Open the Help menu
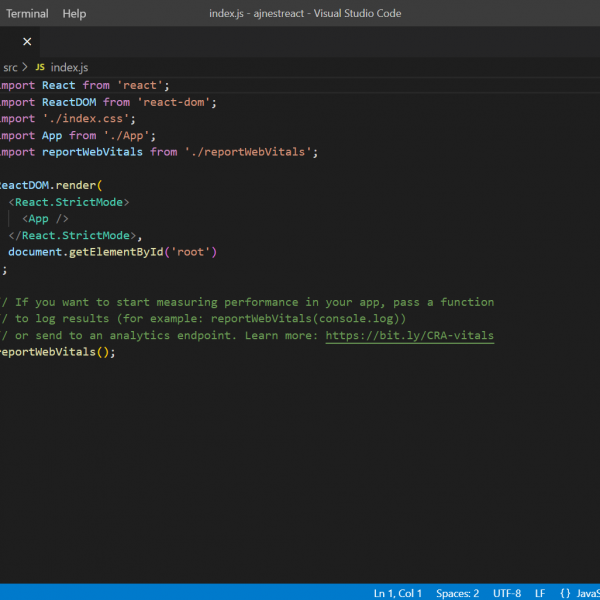 pyautogui.click(x=74, y=14)
